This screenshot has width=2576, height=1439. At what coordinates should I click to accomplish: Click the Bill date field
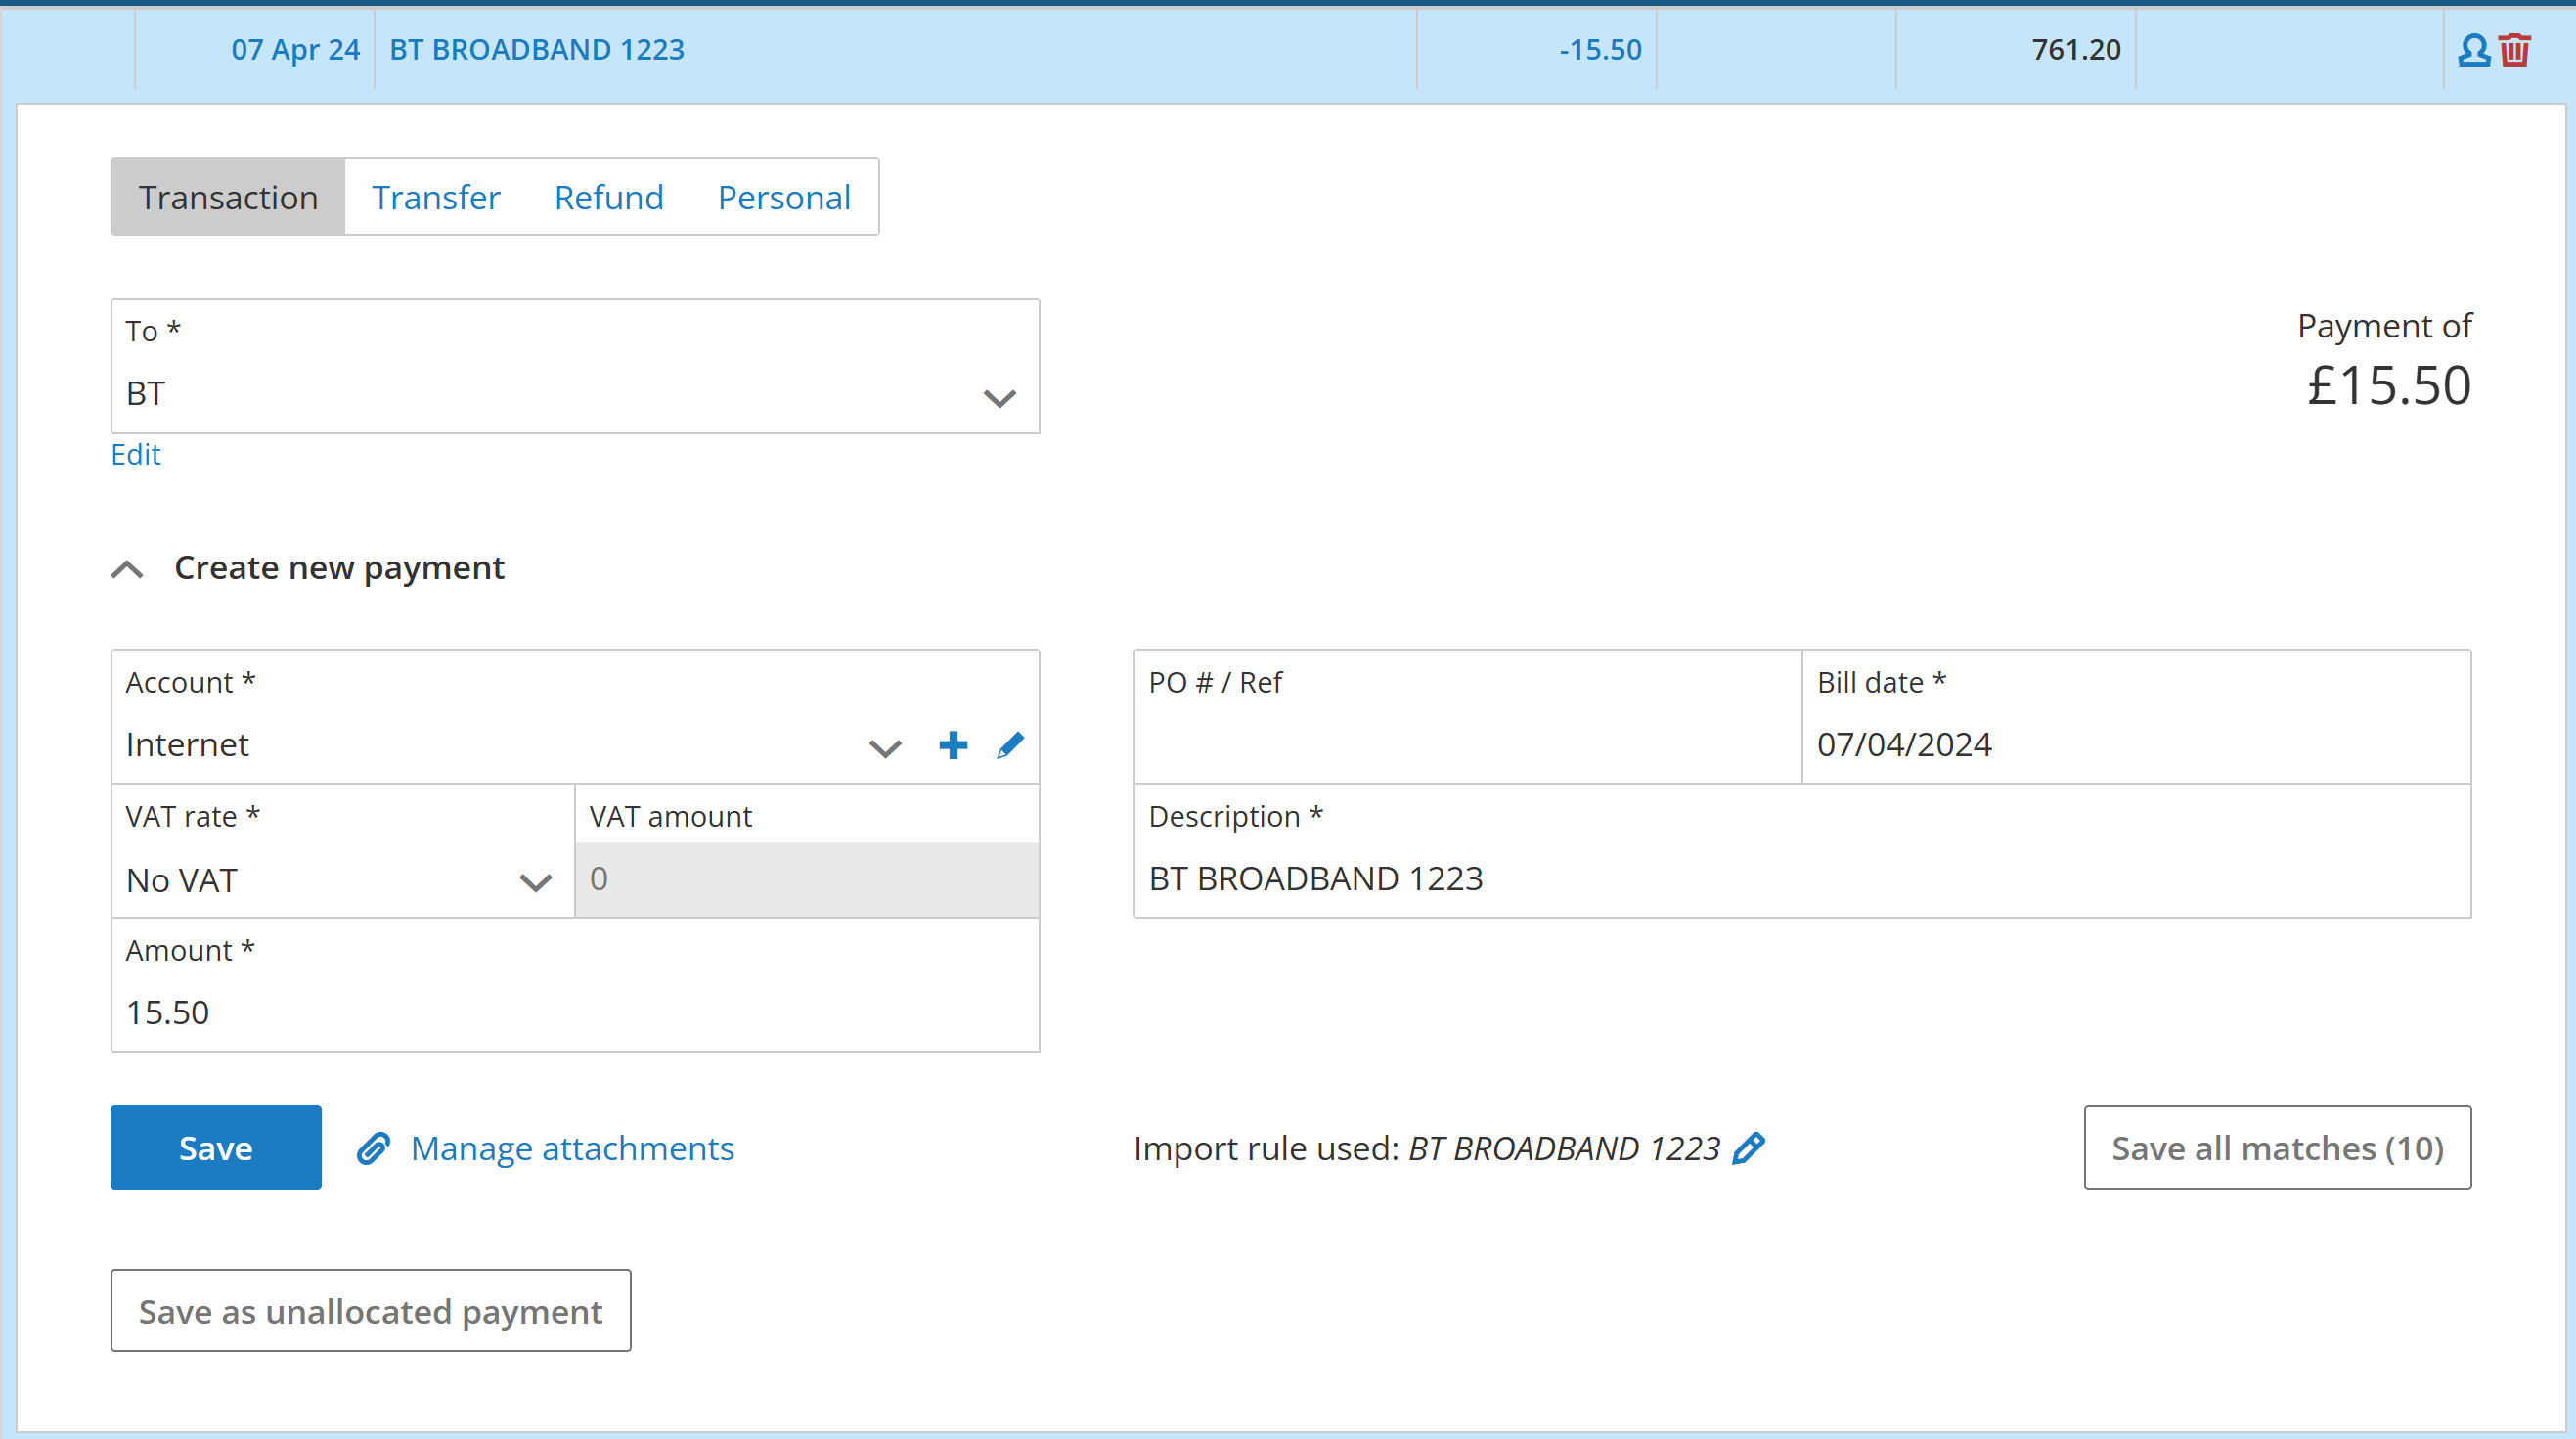coord(2134,745)
